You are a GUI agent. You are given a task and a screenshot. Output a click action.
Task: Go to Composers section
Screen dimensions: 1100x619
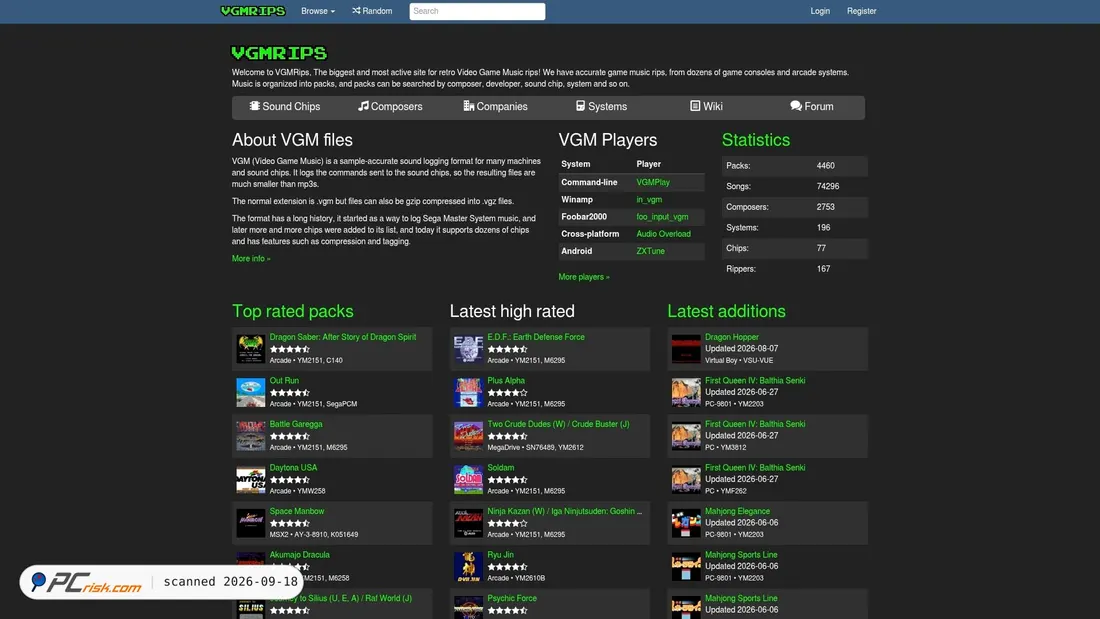click(x=390, y=107)
